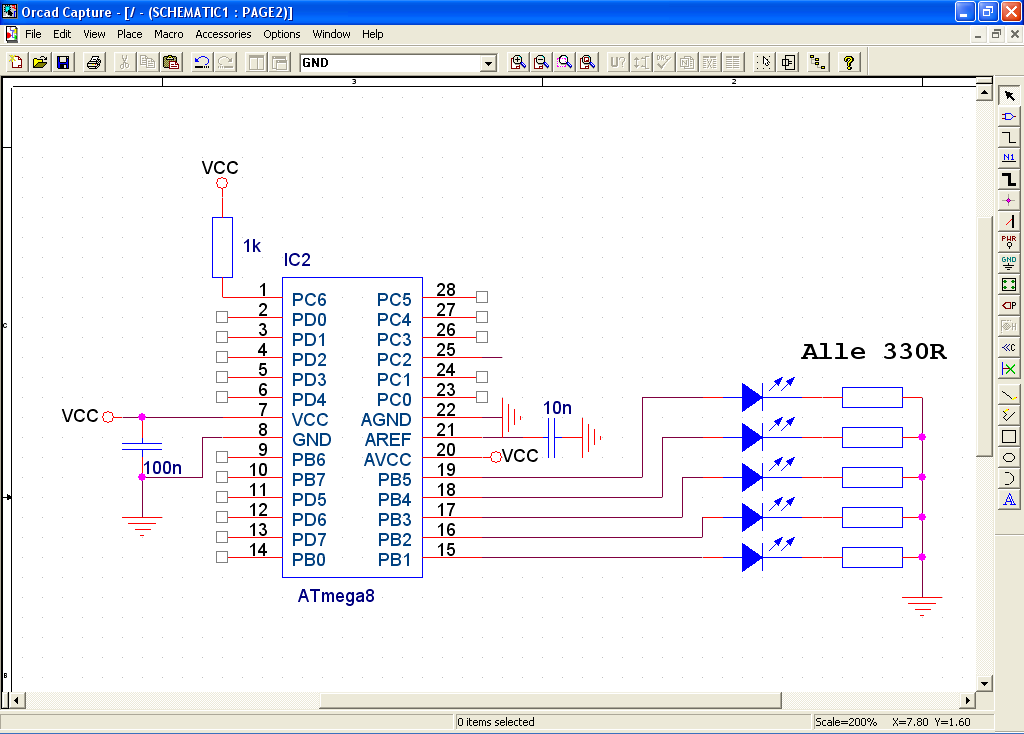
Task: Select the Place Part tool
Action: tap(1009, 116)
